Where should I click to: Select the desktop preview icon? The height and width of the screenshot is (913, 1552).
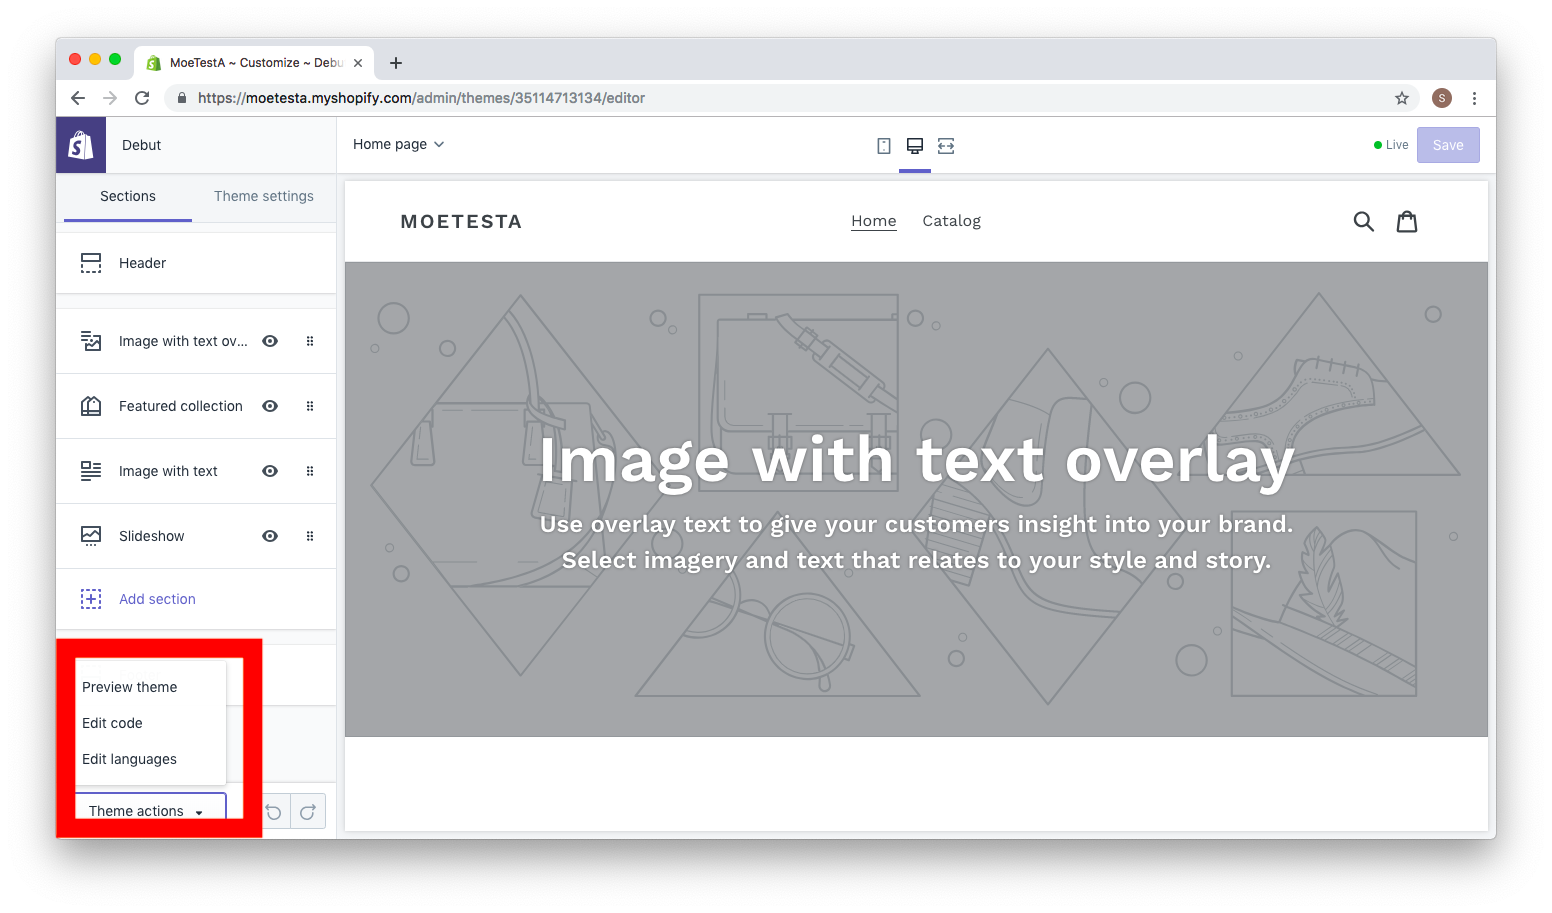[x=915, y=146]
